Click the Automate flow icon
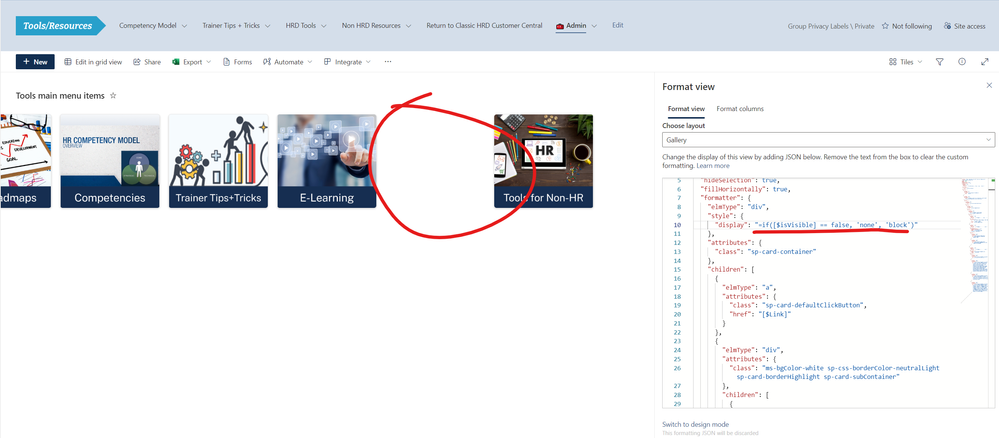The height and width of the screenshot is (438, 999). 268,62
